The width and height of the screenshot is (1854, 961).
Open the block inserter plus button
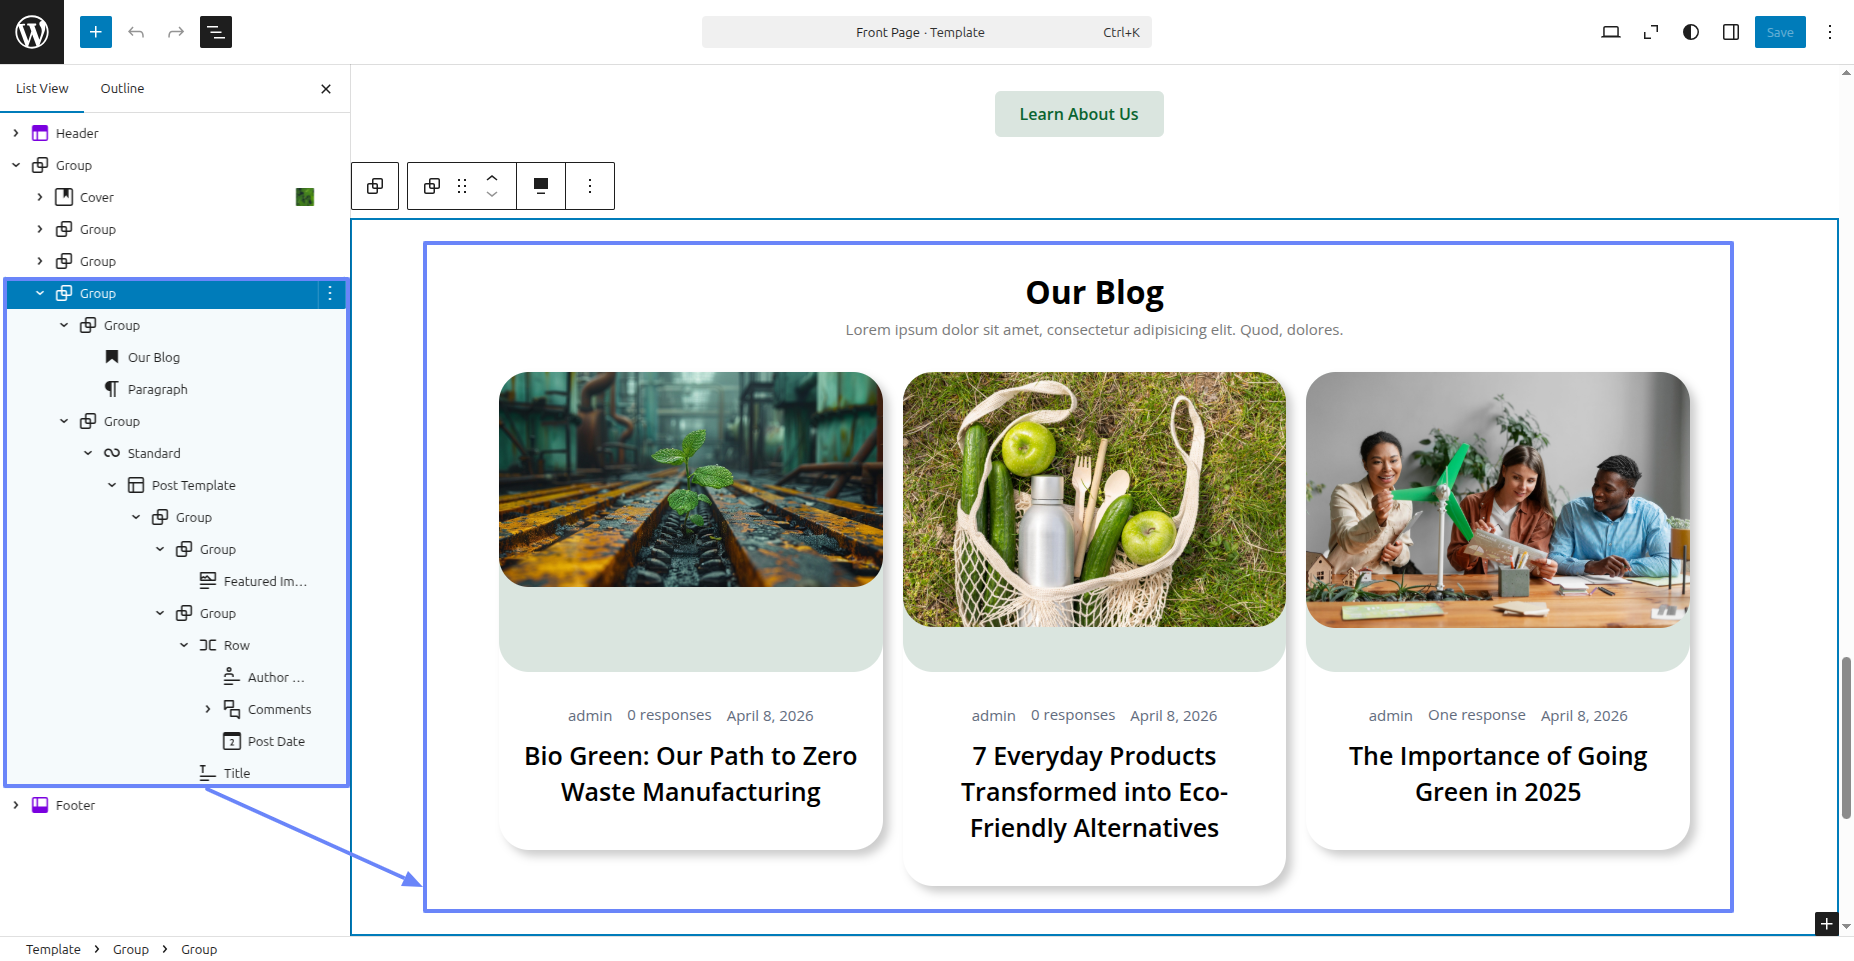96,32
